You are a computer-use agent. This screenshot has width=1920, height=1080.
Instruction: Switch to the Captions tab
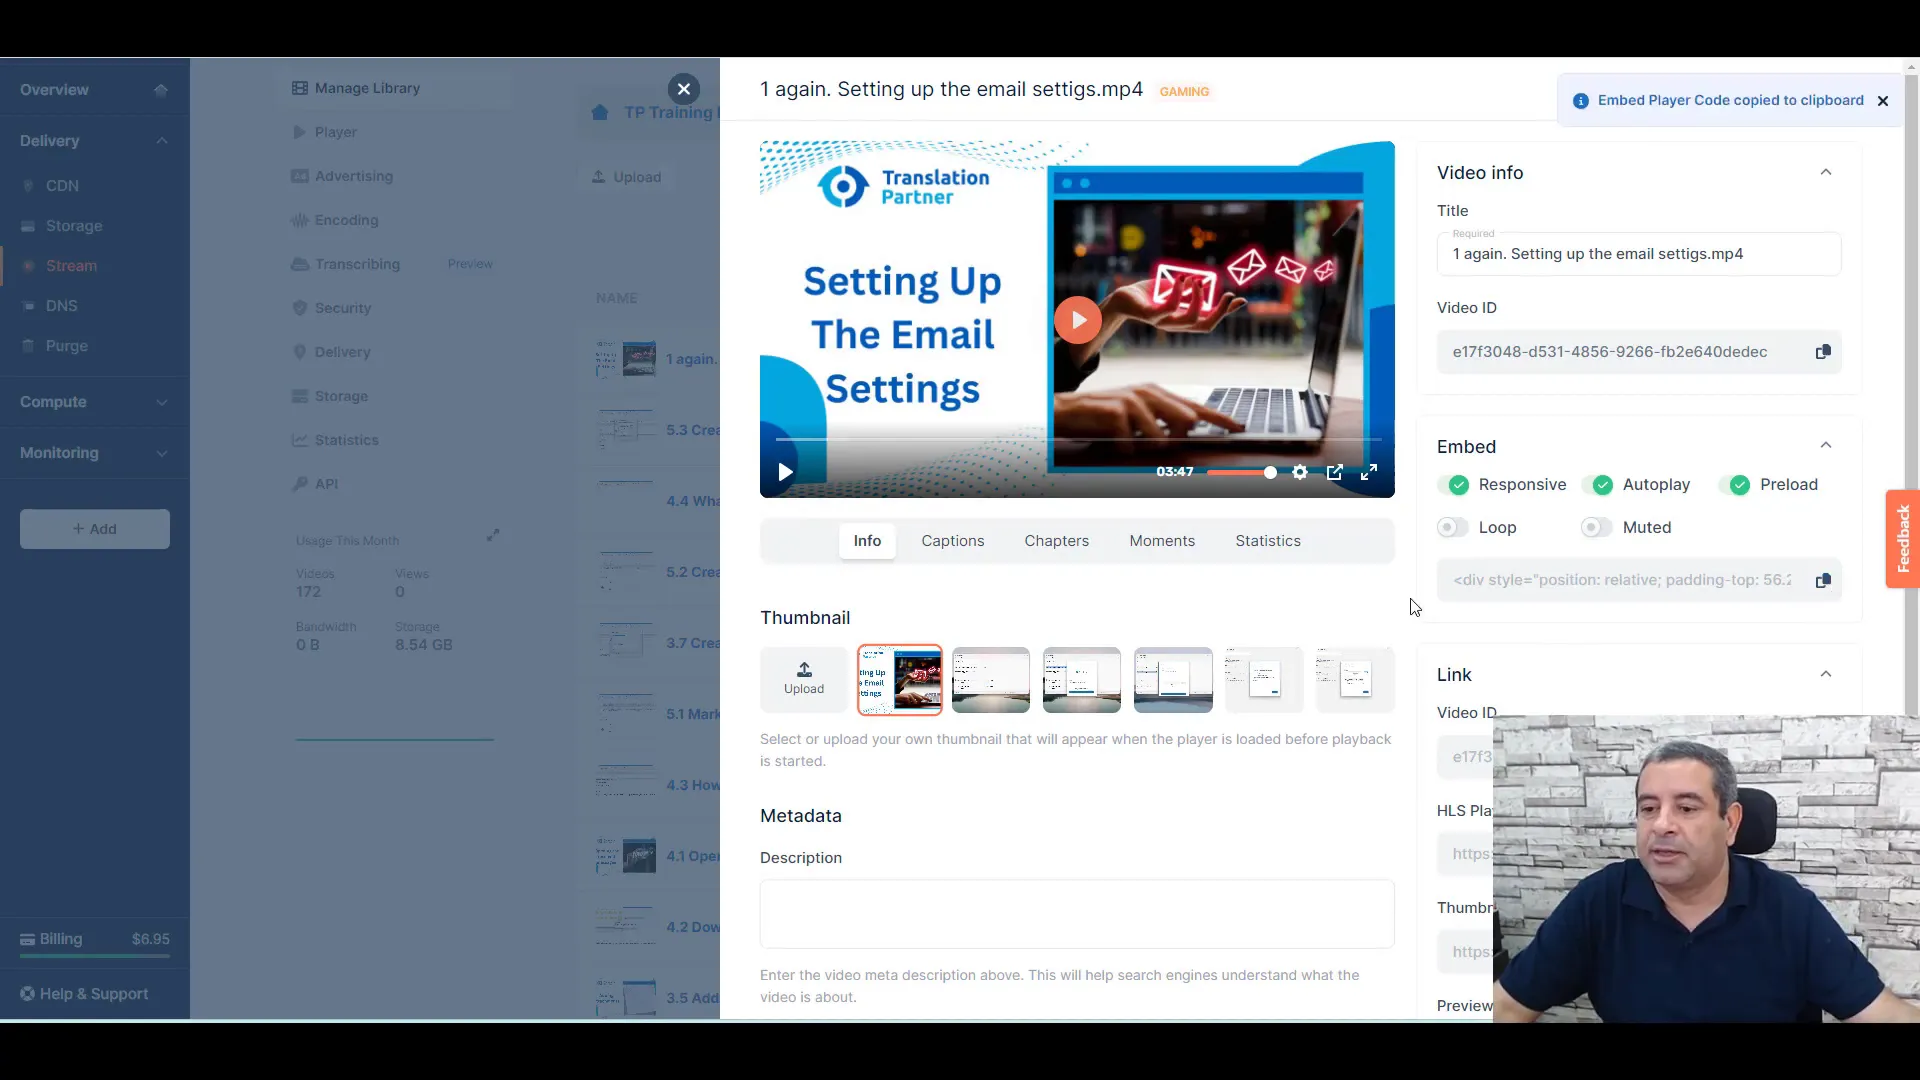[952, 541]
